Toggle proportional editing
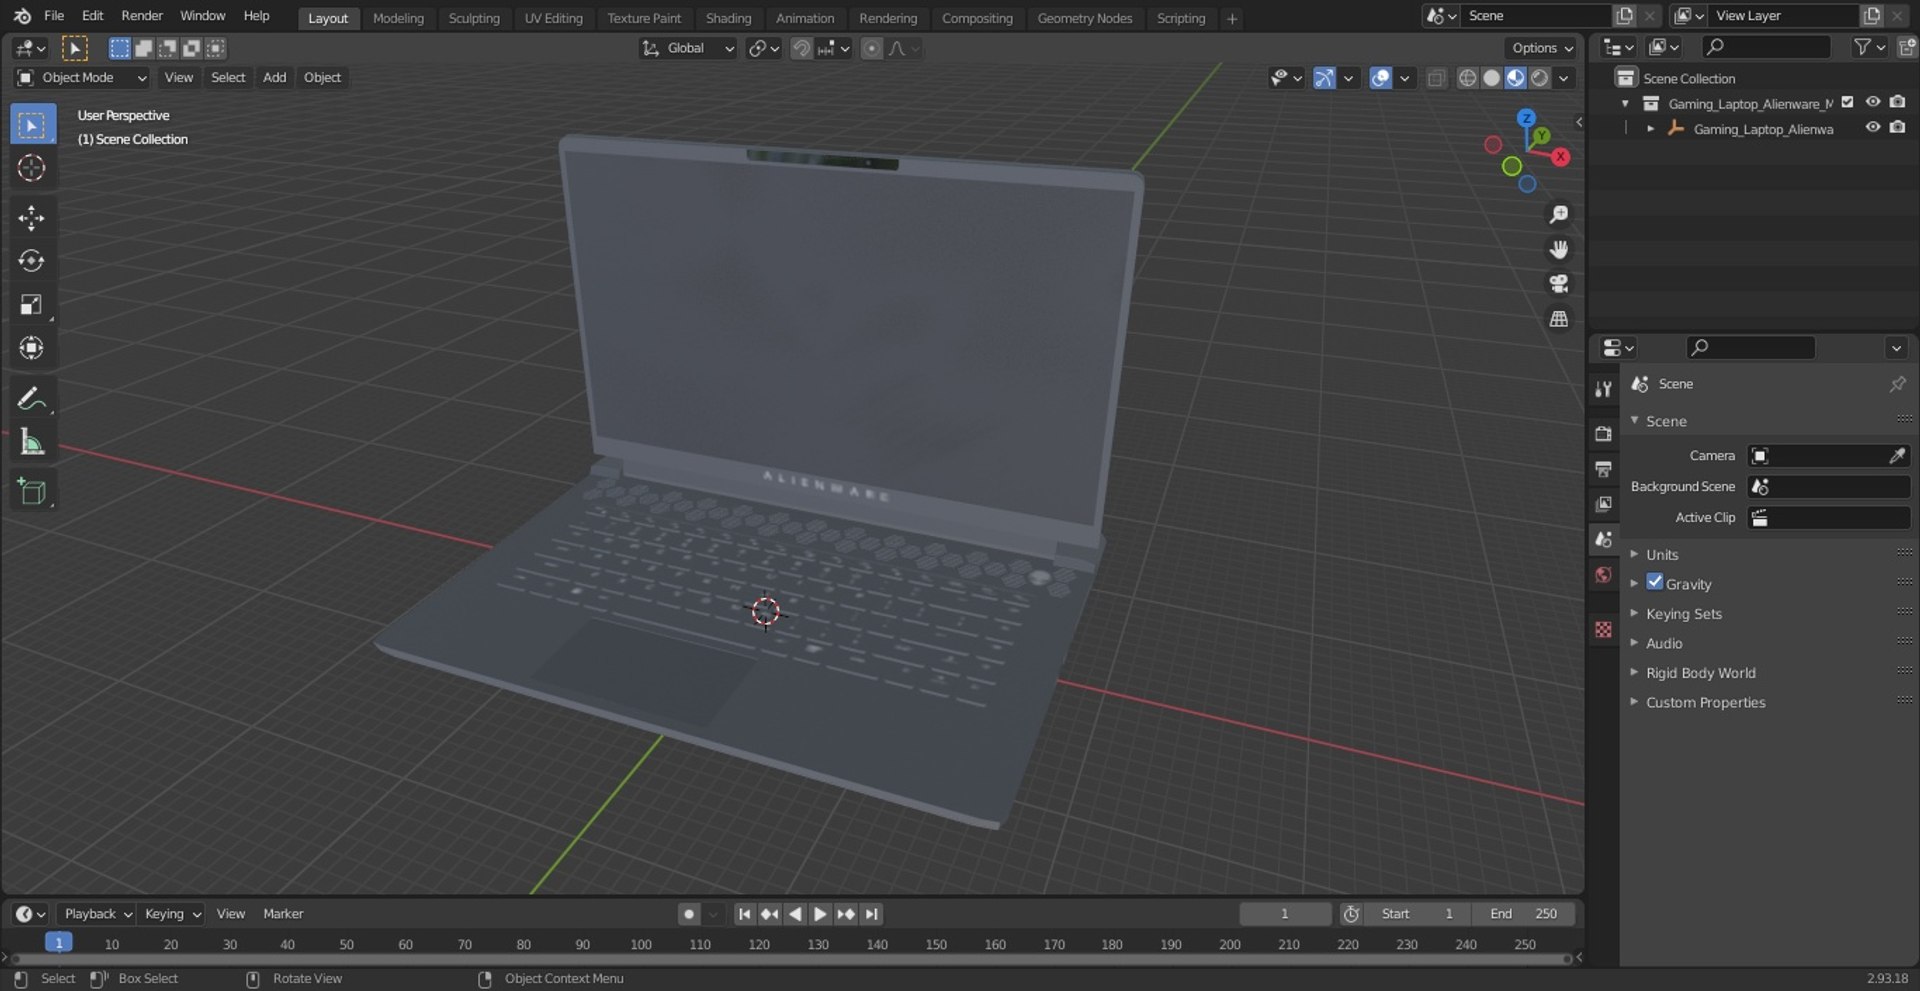This screenshot has width=1920, height=991. coord(872,48)
